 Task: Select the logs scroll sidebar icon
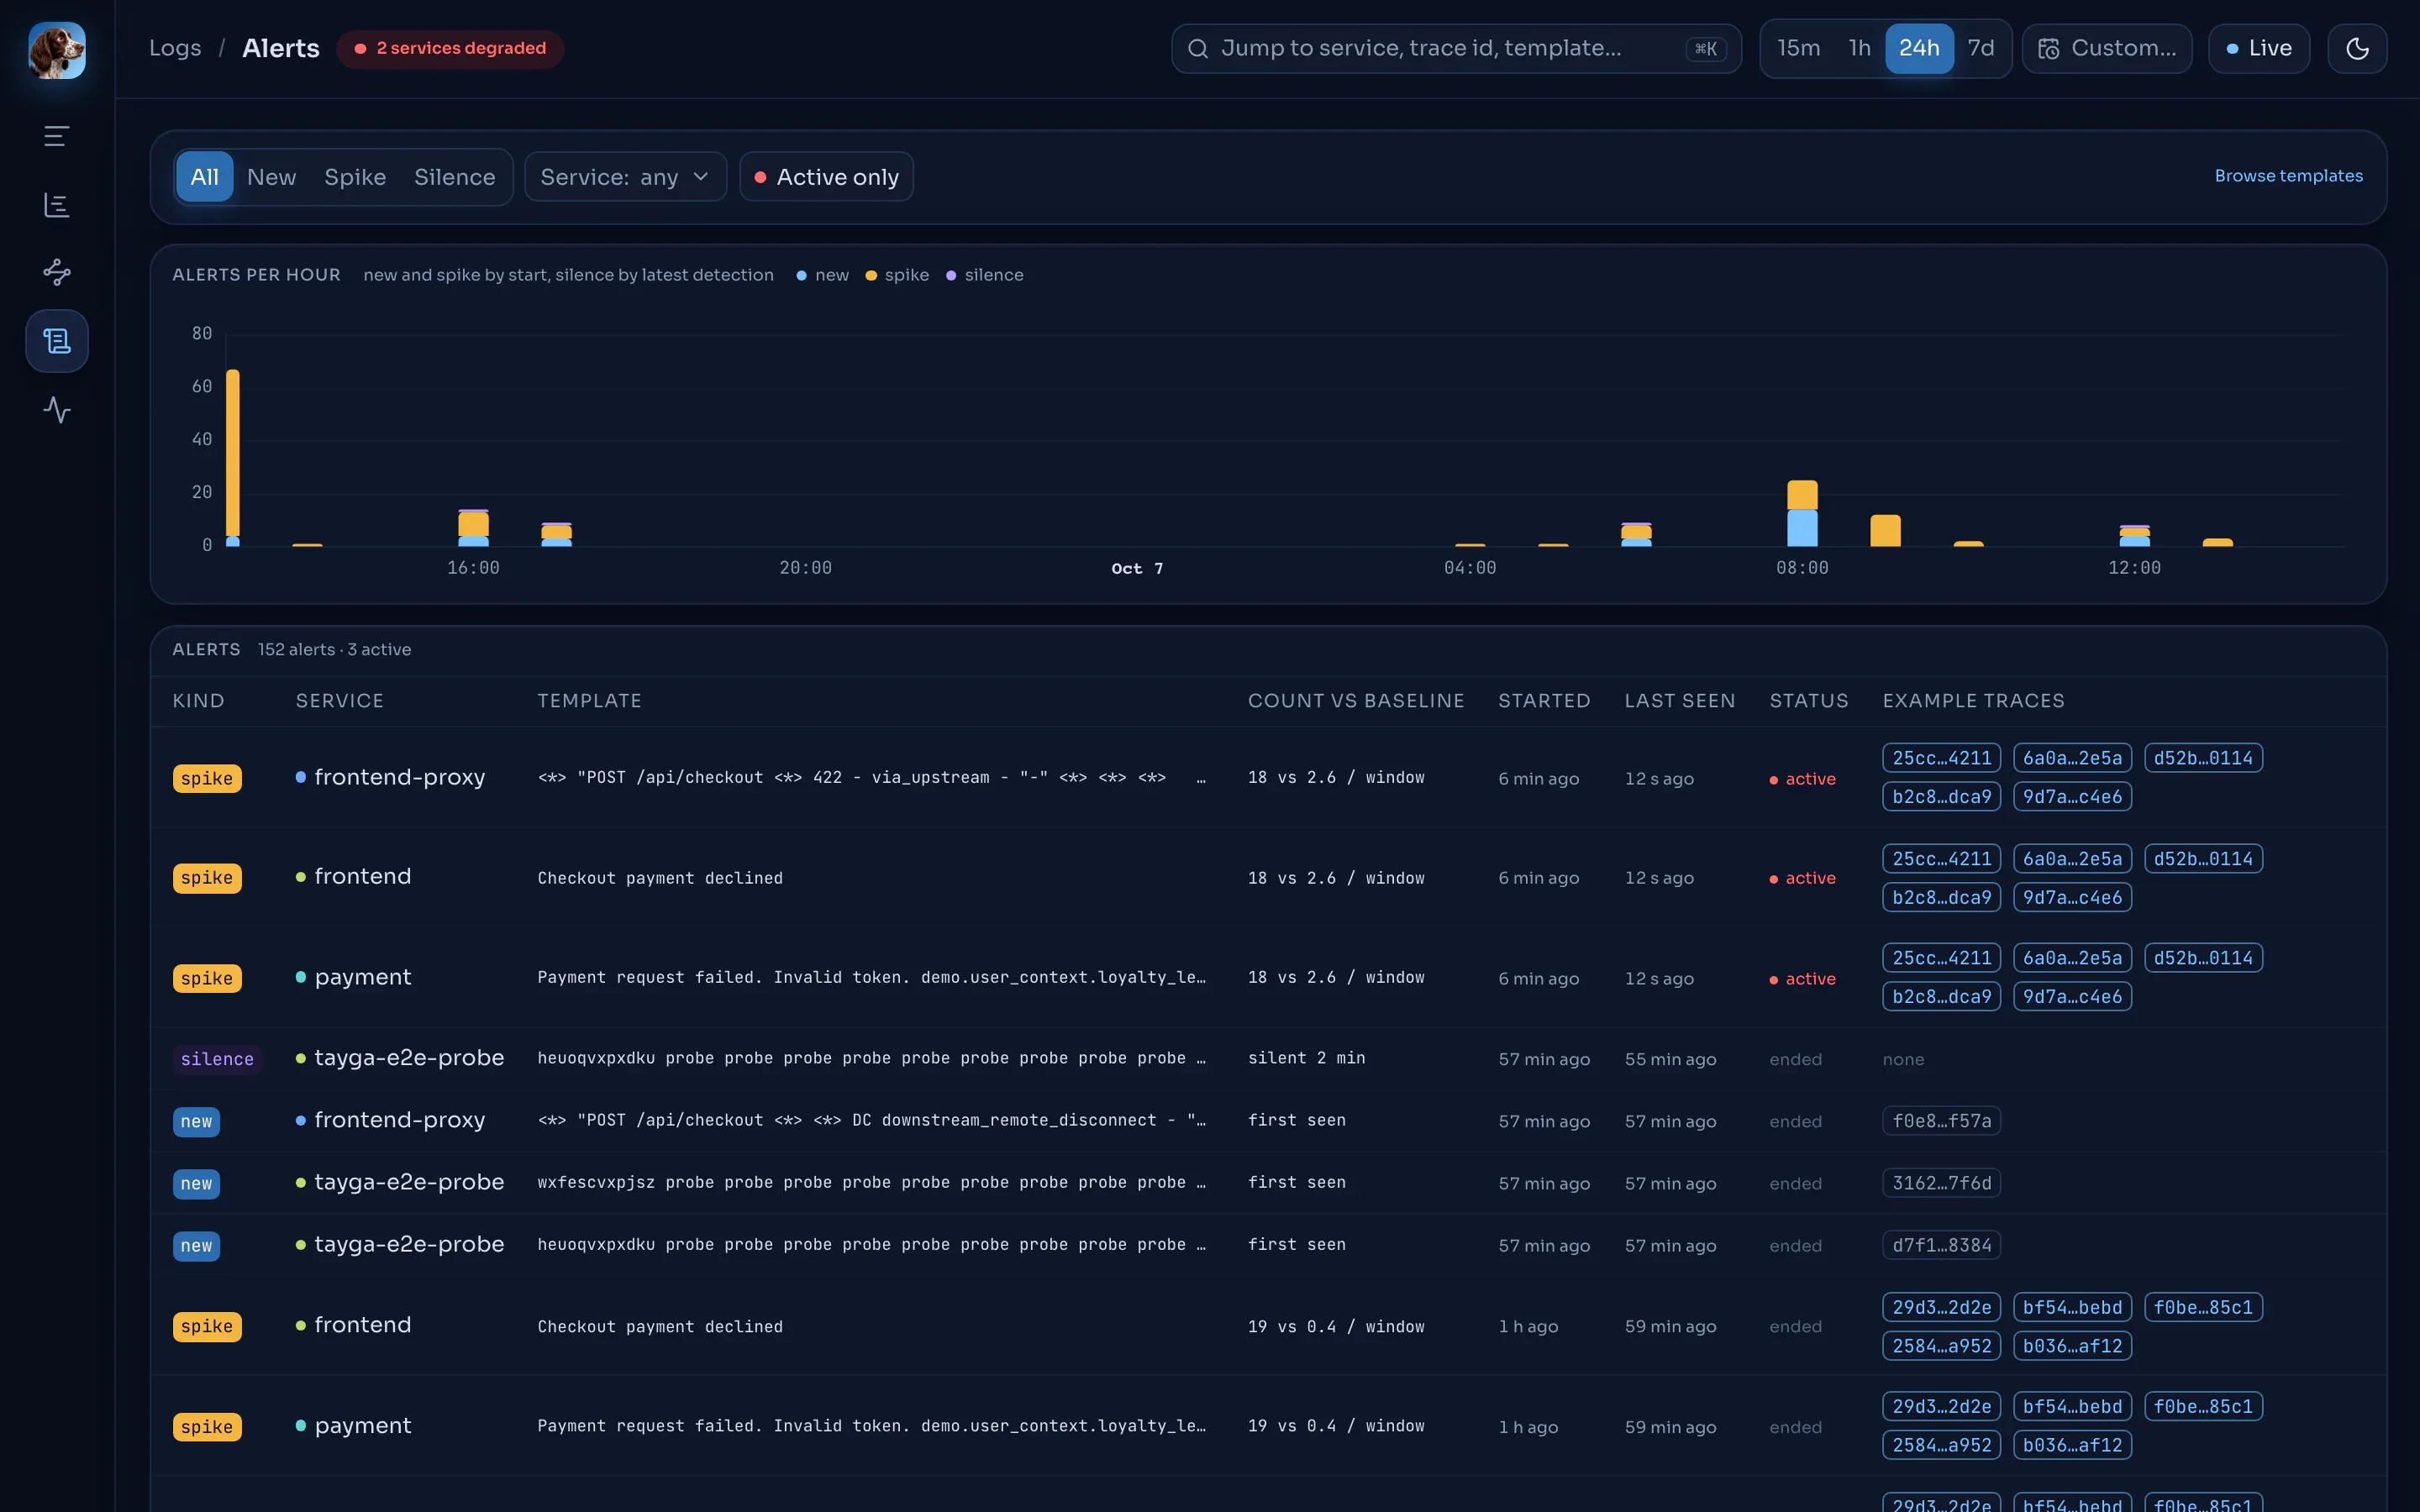pos(57,341)
